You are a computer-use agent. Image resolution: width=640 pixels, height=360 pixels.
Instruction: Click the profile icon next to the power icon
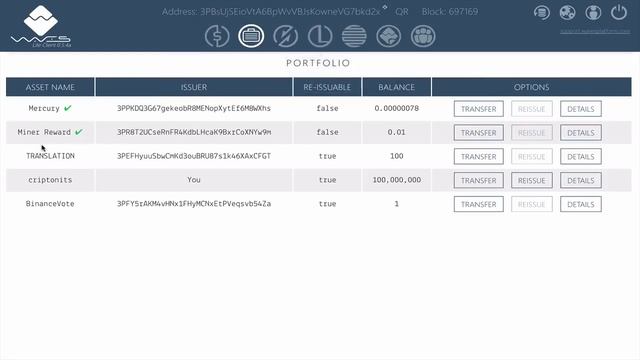pos(593,13)
